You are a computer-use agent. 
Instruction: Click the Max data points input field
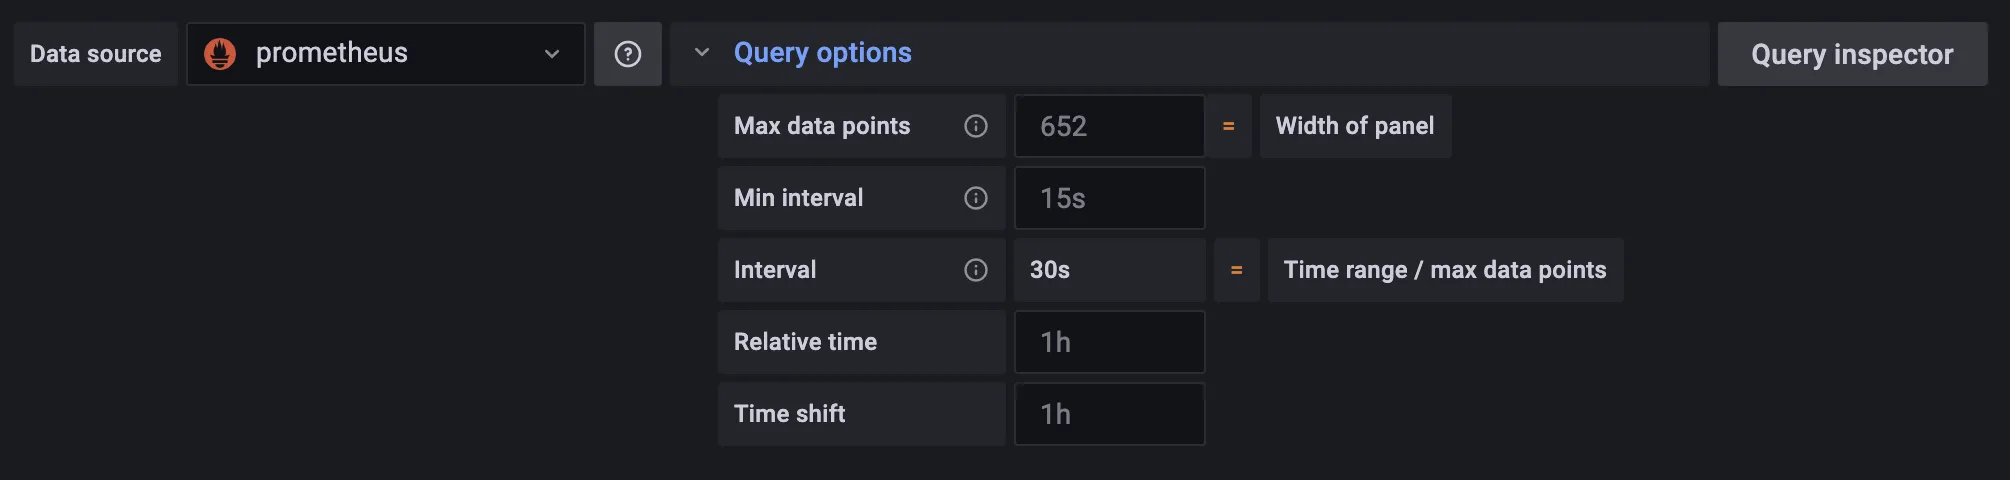[x=1109, y=126]
